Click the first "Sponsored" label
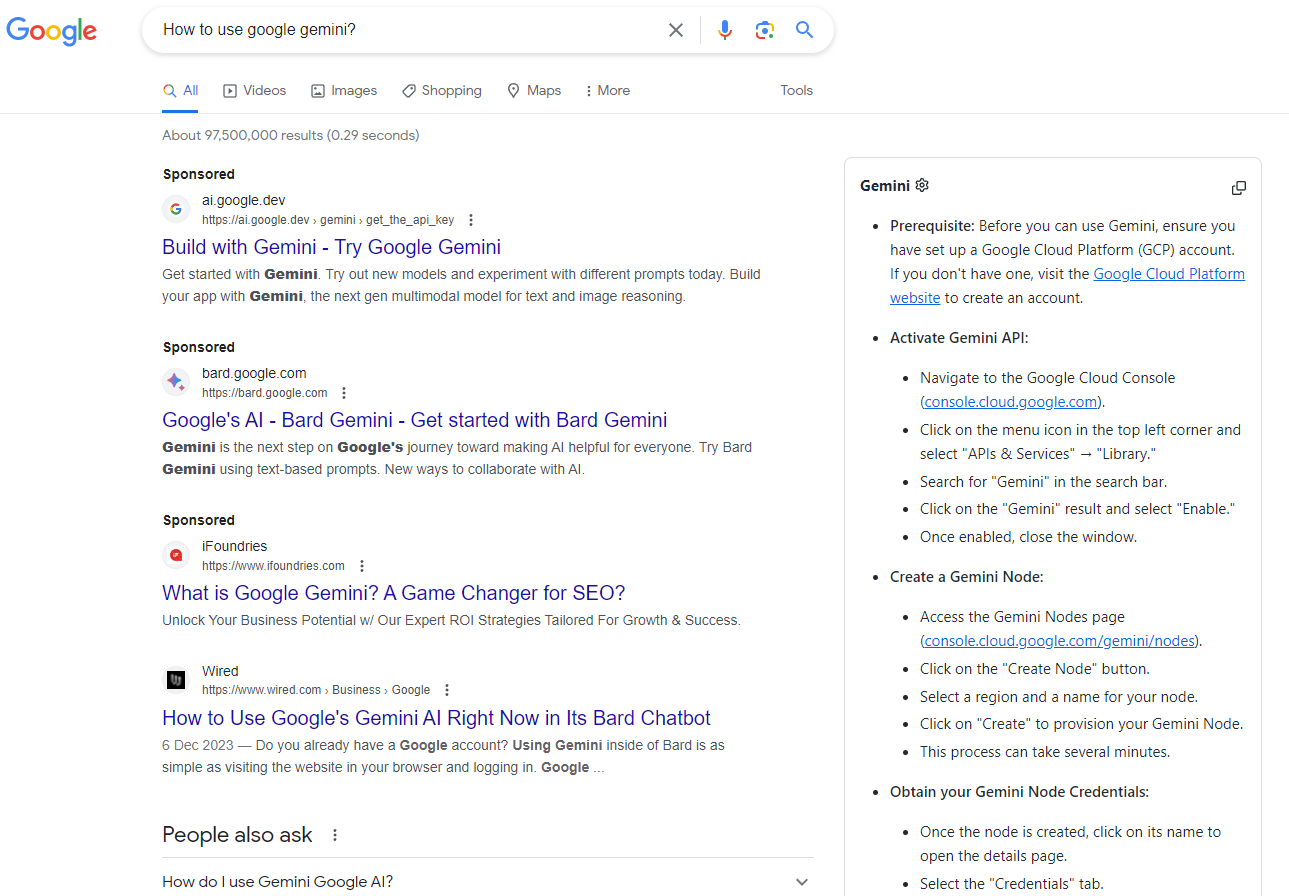Viewport: 1289px width, 896px height. tap(199, 174)
